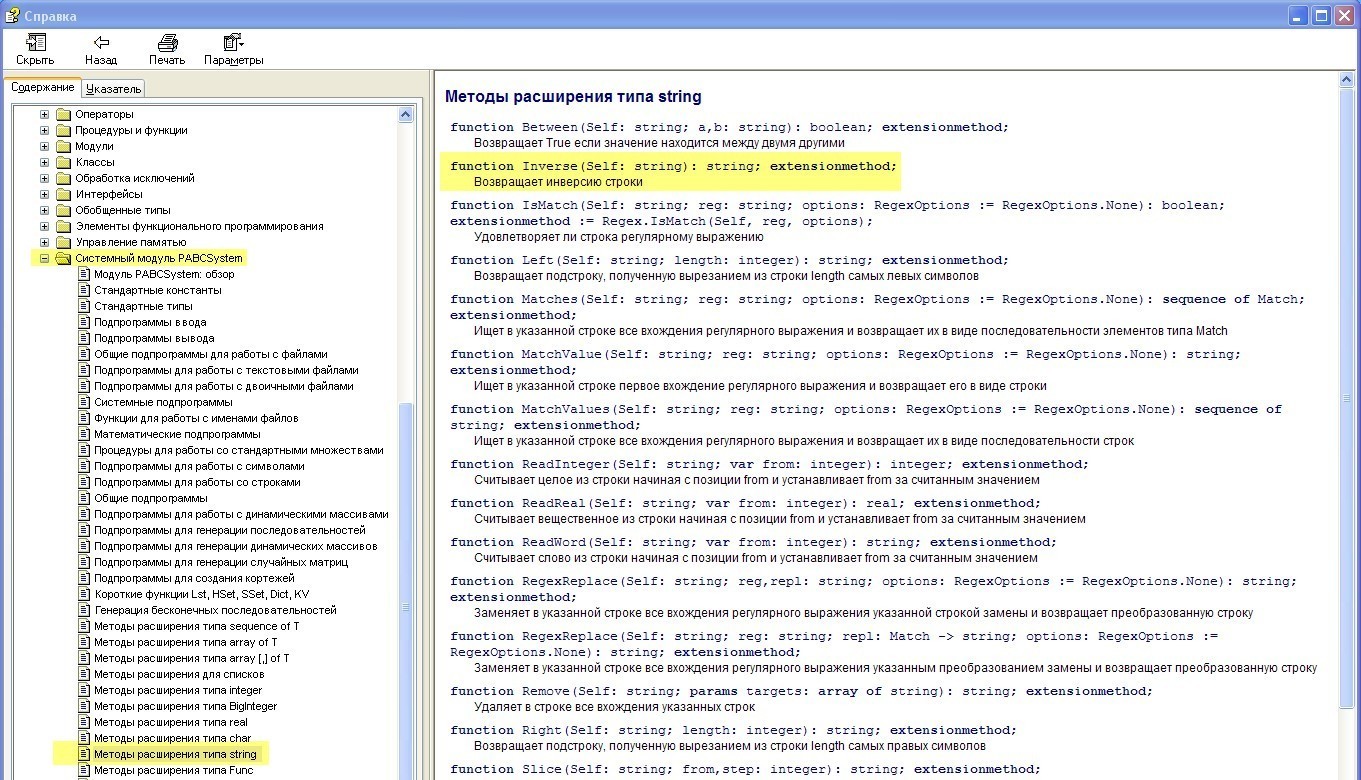This screenshot has width=1361, height=780.
Task: Click open folder icon of Системный модуль PABCSystem
Action: pos(63,258)
